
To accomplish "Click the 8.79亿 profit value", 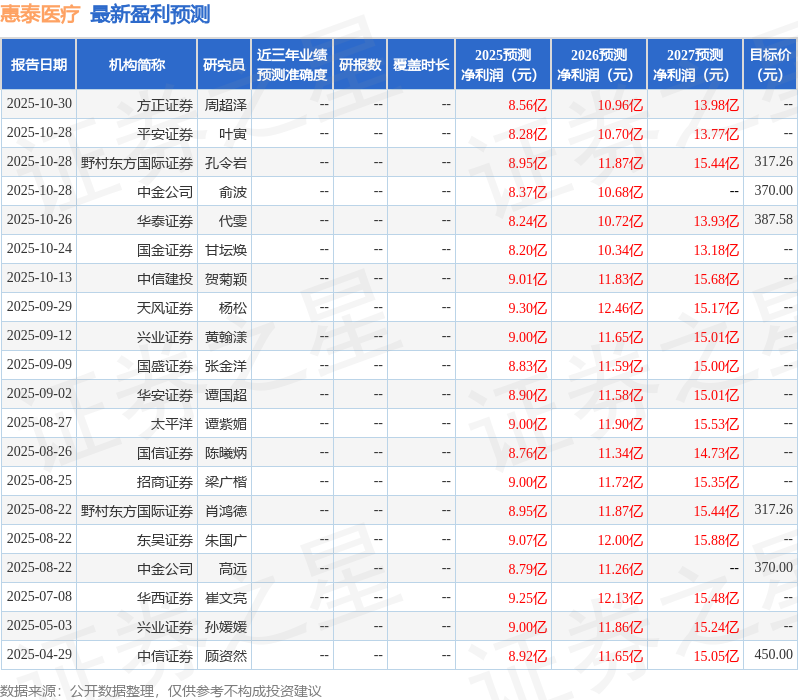I will click(x=527, y=569).
